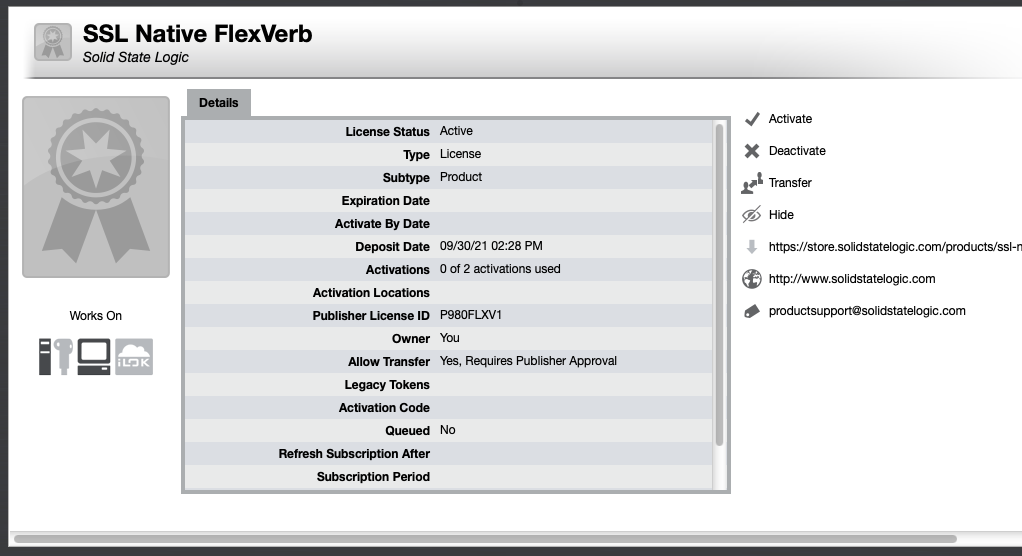Viewport: 1022px width, 556px height.
Task: Click the iLok Cloud icon
Action: 134,357
